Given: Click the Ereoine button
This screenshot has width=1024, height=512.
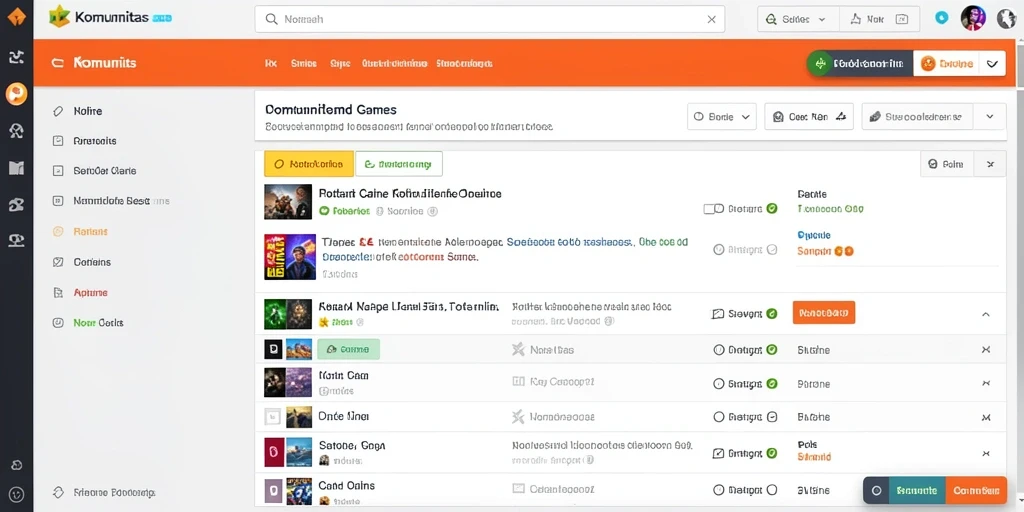Looking at the screenshot, I should [x=946, y=63].
